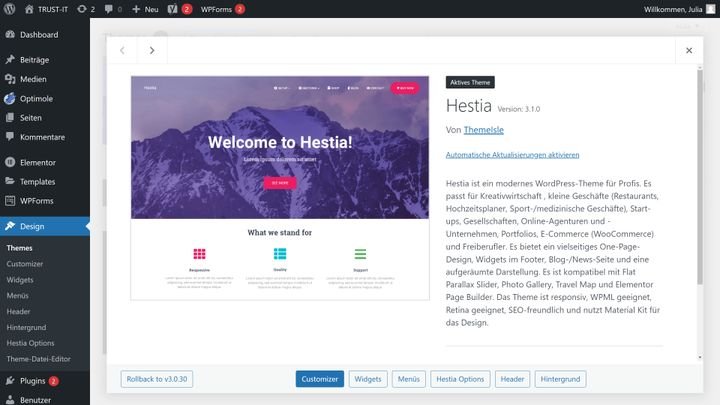The image size is (720, 405).
Task: Click the Elementor icon in sidebar
Action: [x=10, y=162]
